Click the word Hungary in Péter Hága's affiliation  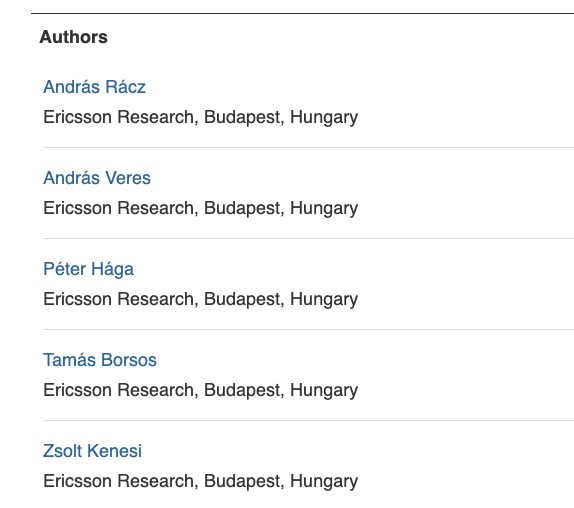(x=324, y=300)
